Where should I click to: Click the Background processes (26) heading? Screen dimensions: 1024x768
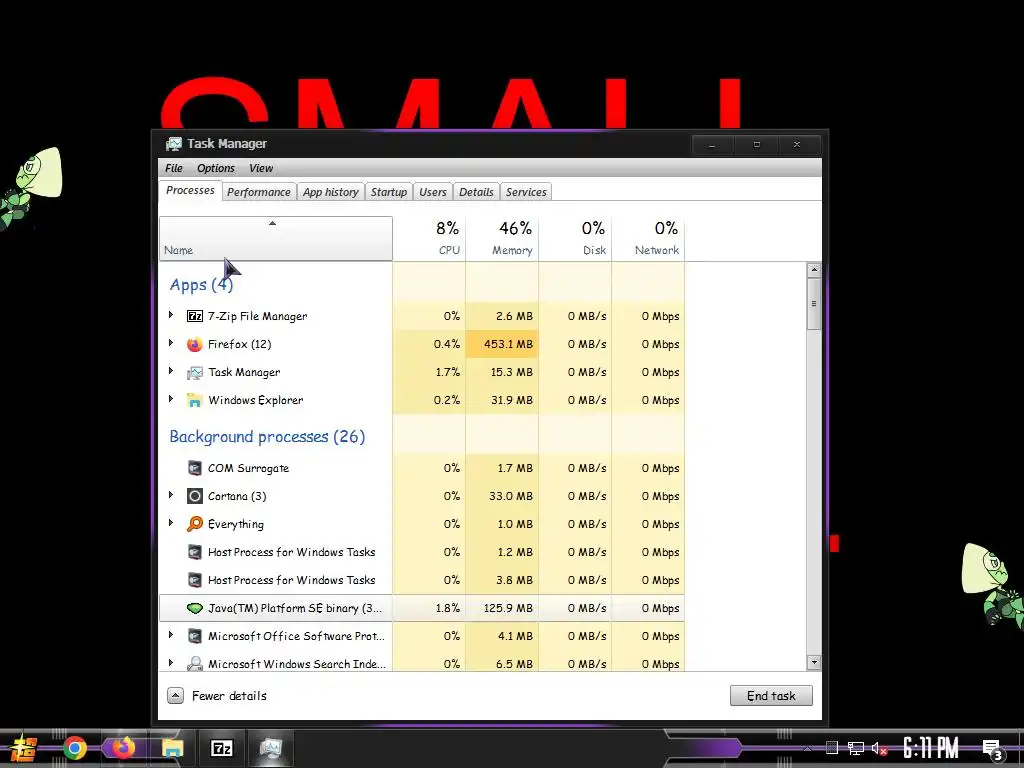[x=267, y=436]
